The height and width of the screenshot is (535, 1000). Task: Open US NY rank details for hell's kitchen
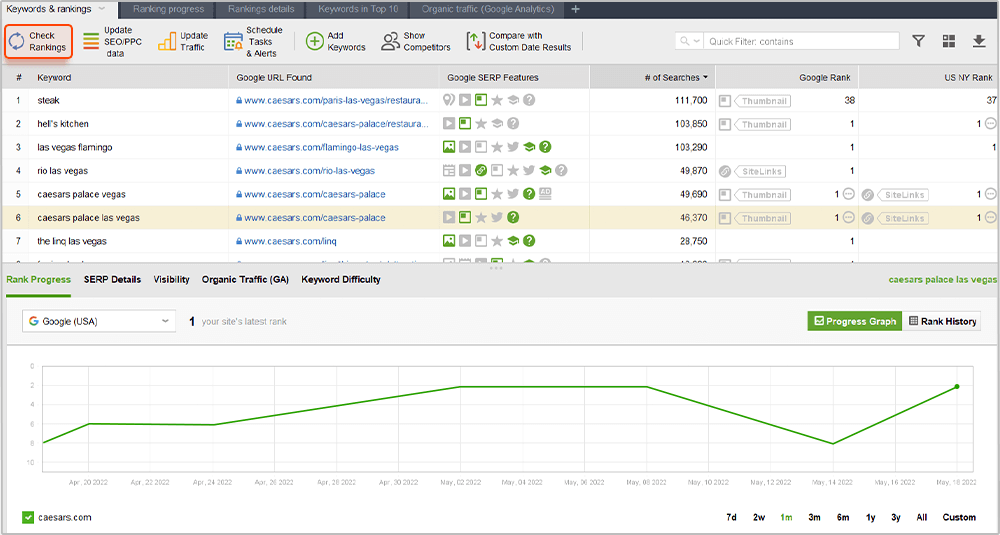tap(990, 124)
